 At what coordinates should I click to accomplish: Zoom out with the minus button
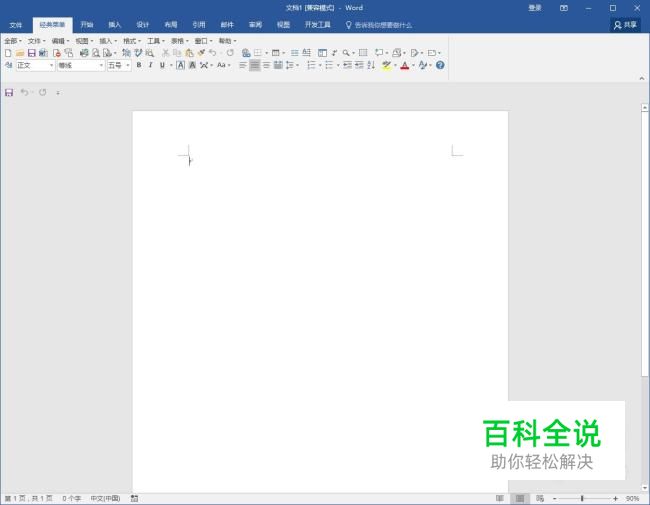coord(555,498)
